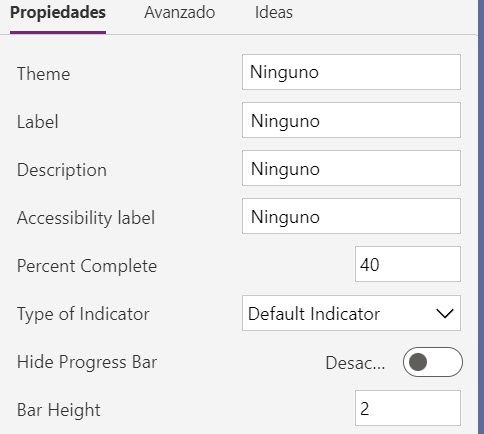
Task: Focus the Label property text box
Action: (x=351, y=120)
